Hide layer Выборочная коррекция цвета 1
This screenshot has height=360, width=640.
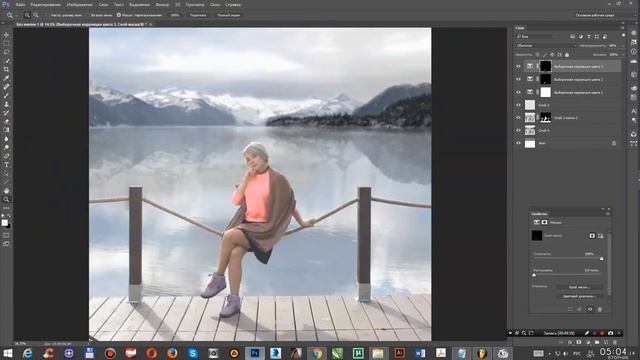(x=518, y=92)
